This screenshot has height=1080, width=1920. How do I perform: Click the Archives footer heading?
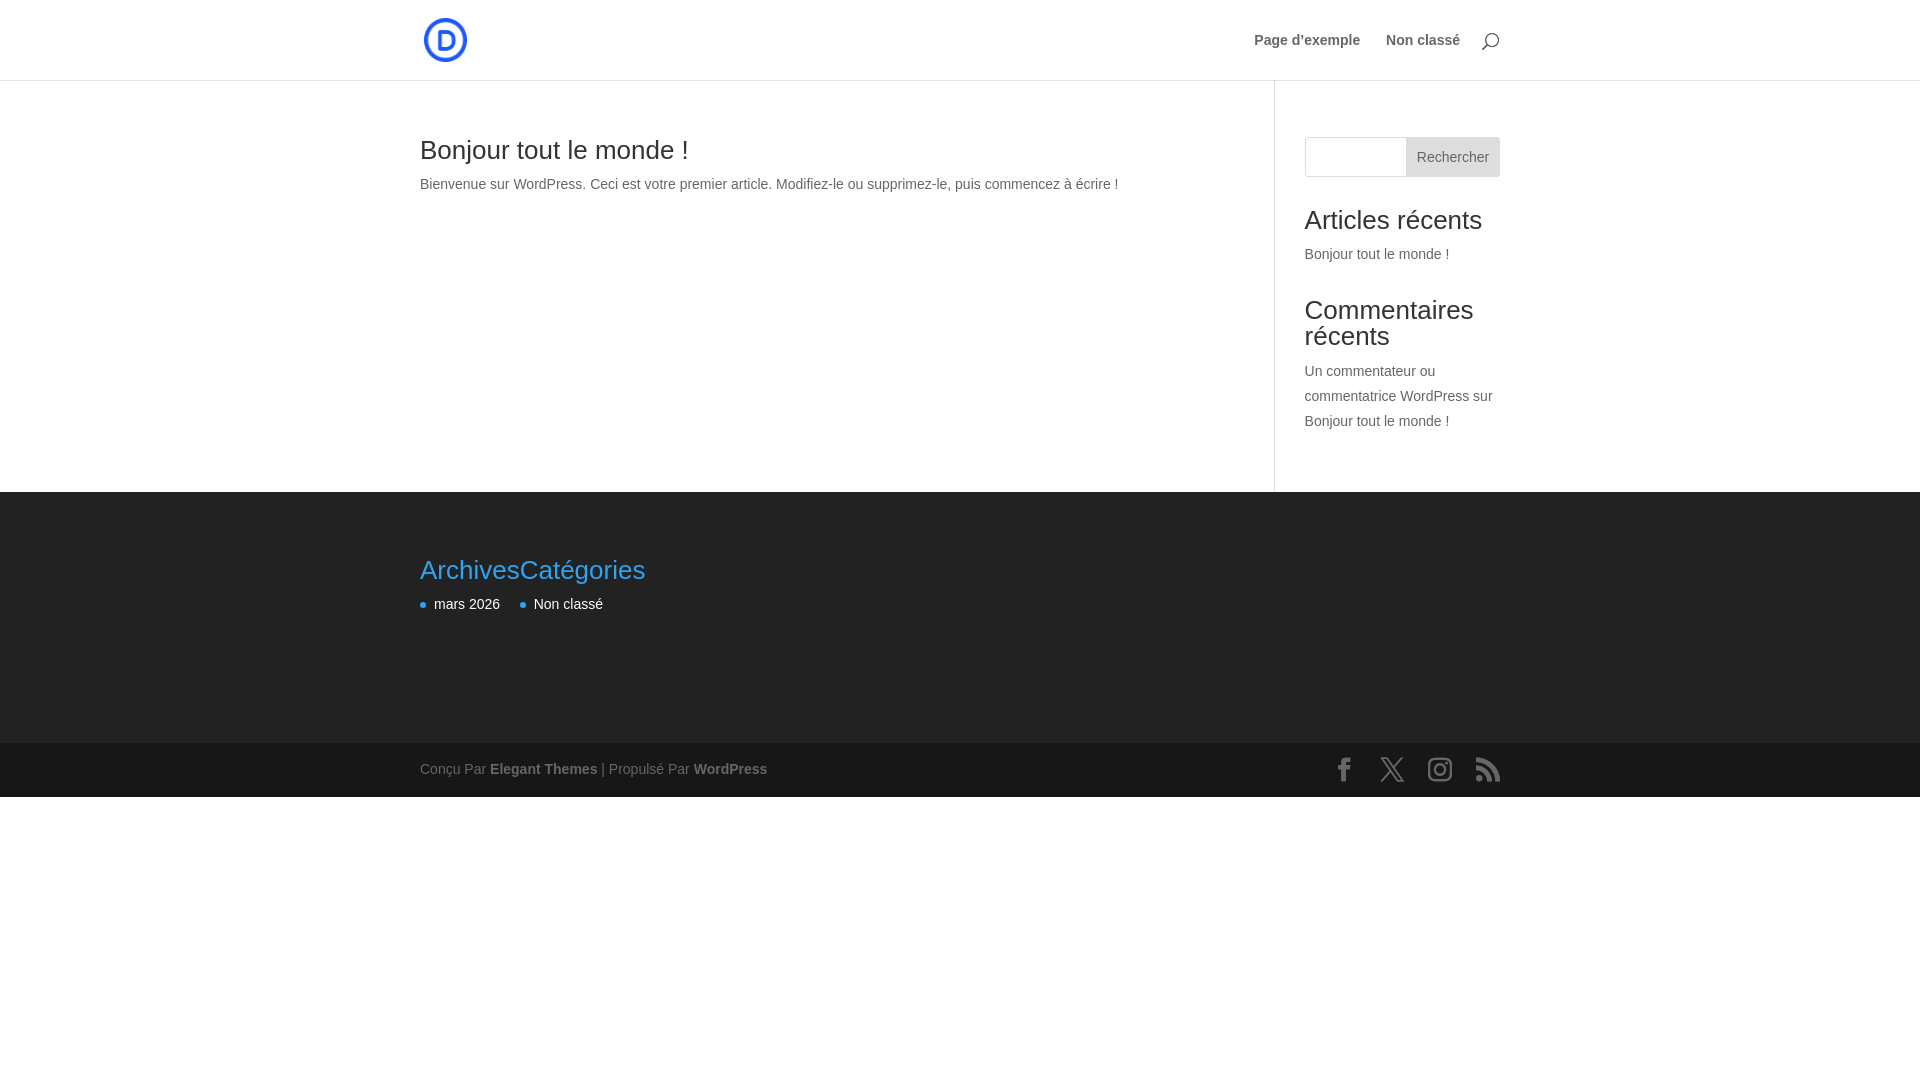[470, 570]
